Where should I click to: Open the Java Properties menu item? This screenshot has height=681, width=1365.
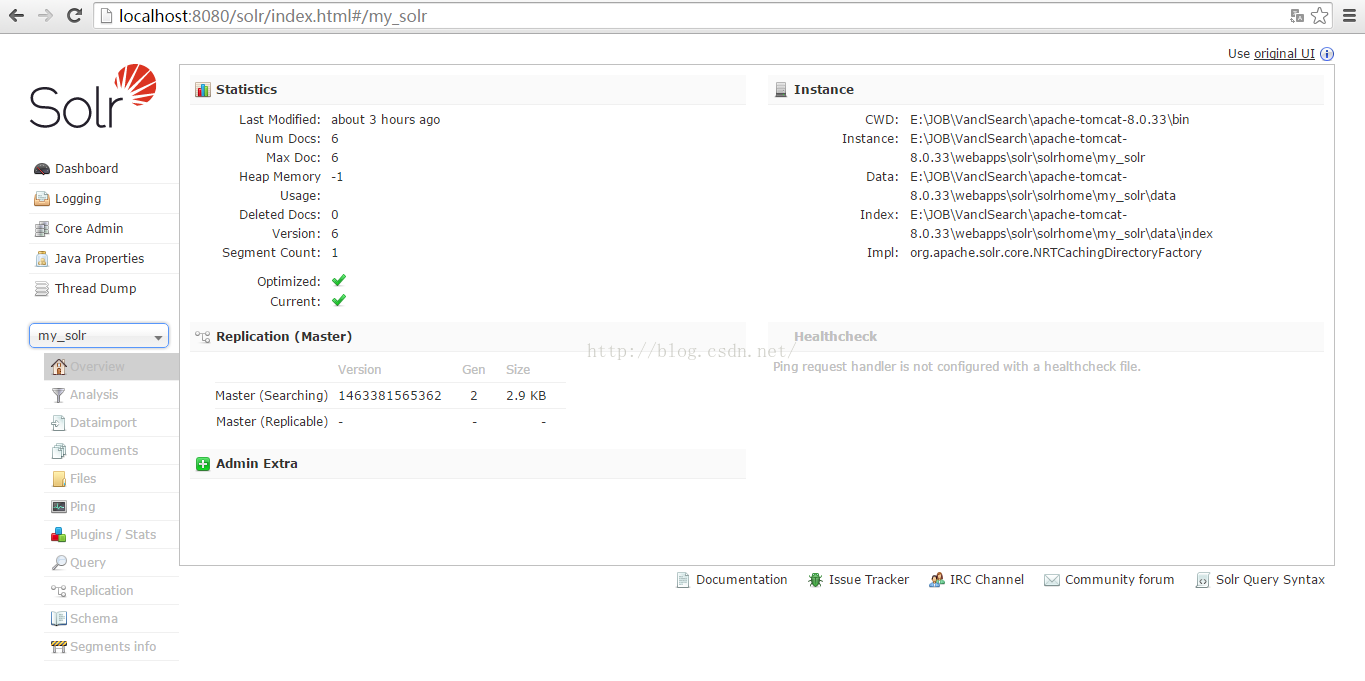(x=104, y=259)
